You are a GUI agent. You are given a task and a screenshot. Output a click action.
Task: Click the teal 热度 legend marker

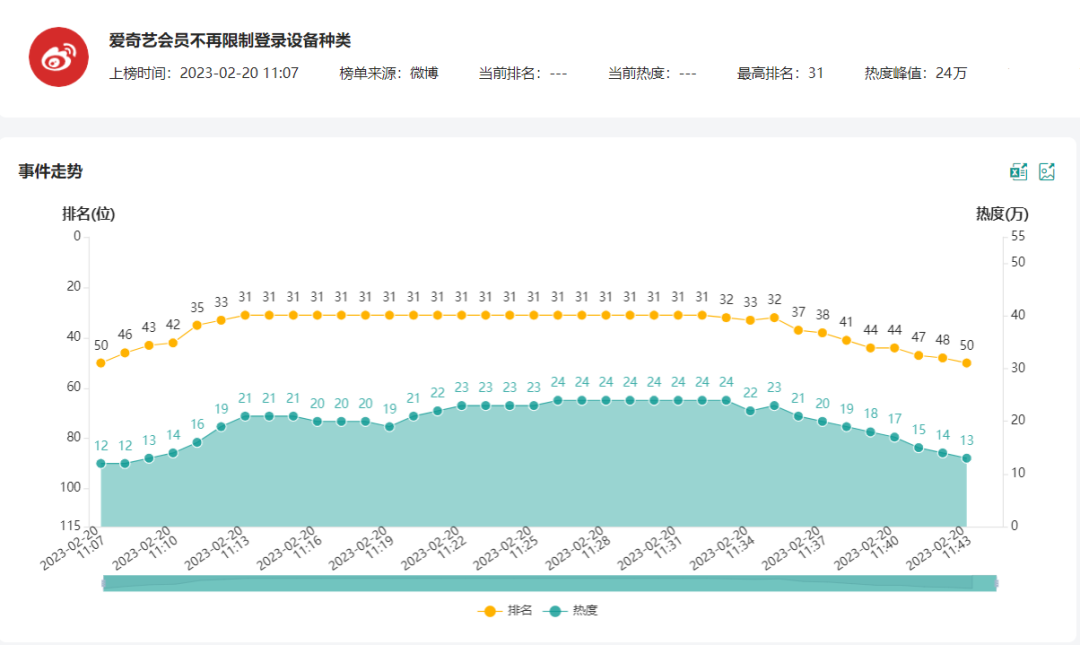555,611
